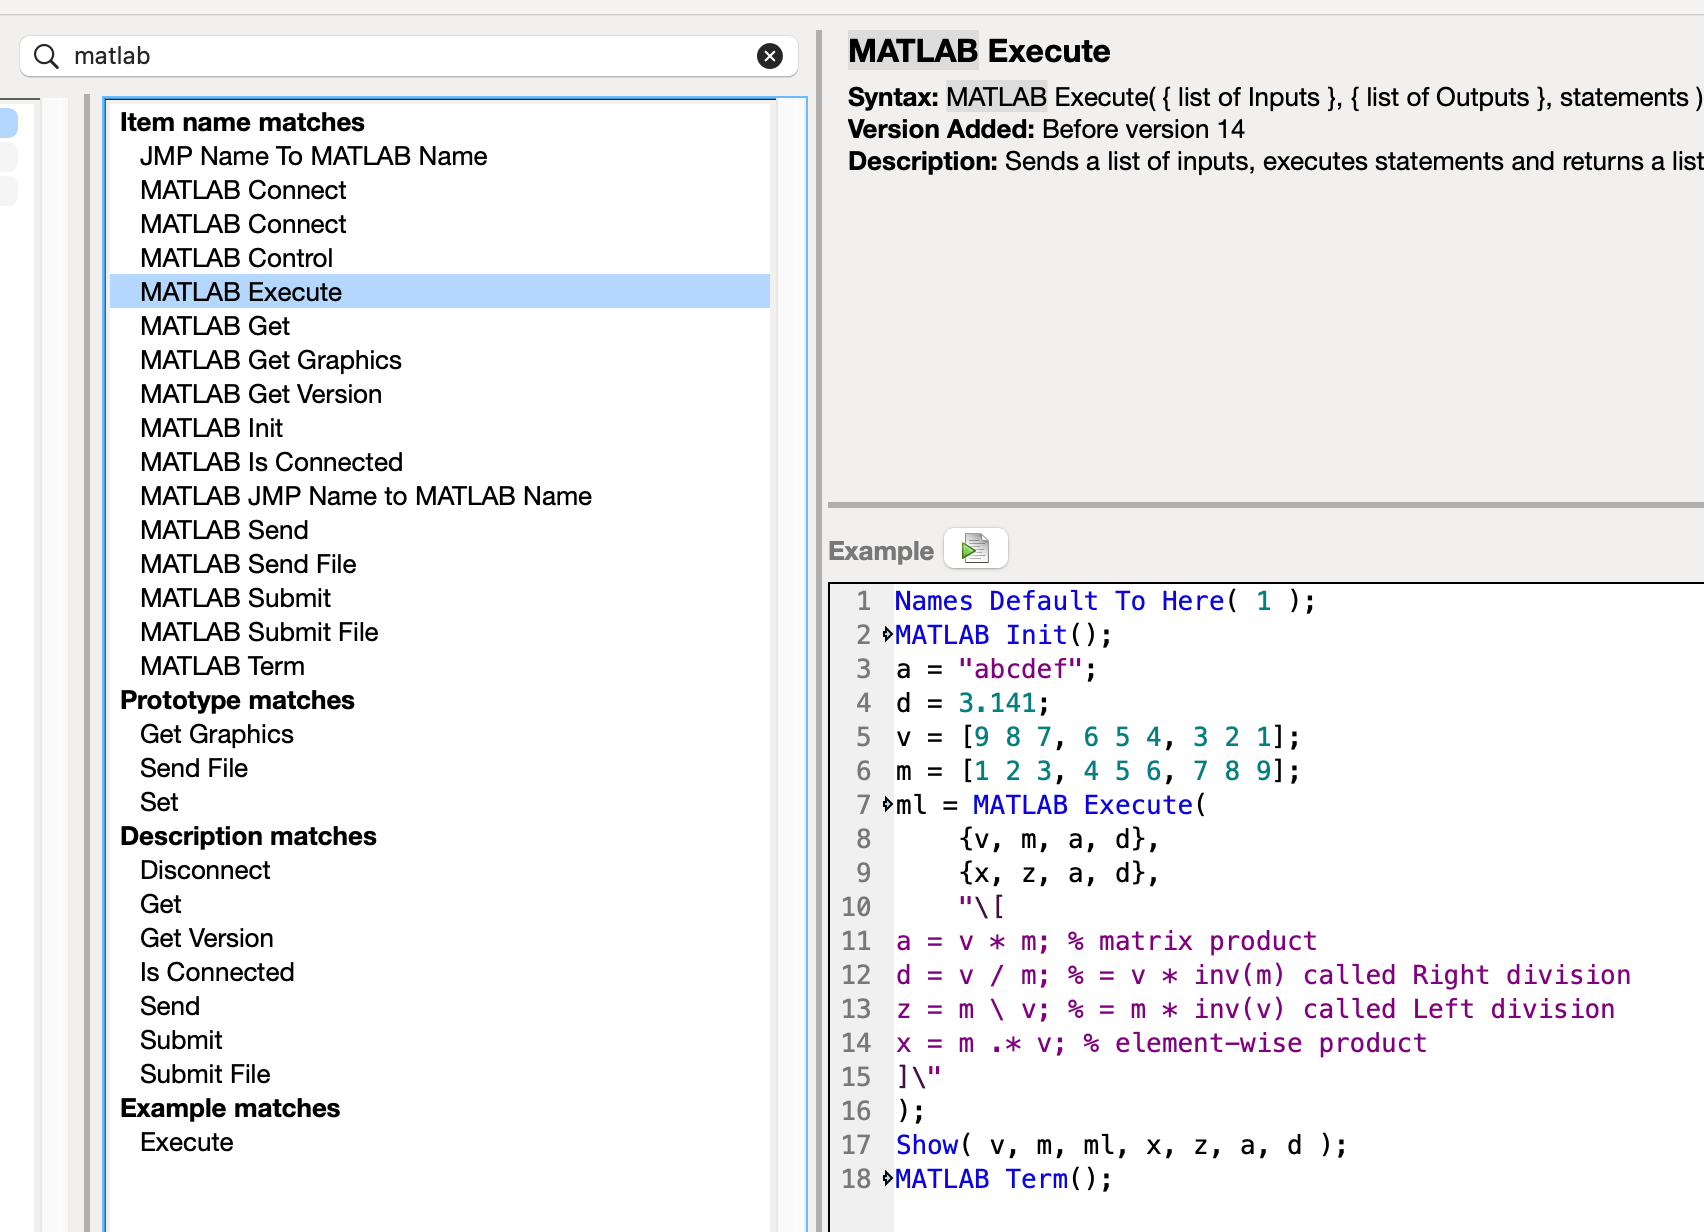Select the MATLAB Submit File entry
The height and width of the screenshot is (1232, 1704).
pyautogui.click(x=258, y=632)
